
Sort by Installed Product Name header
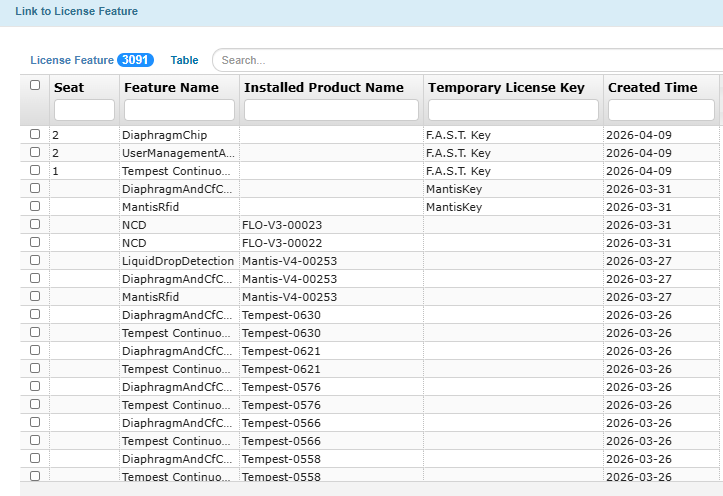coord(323,87)
